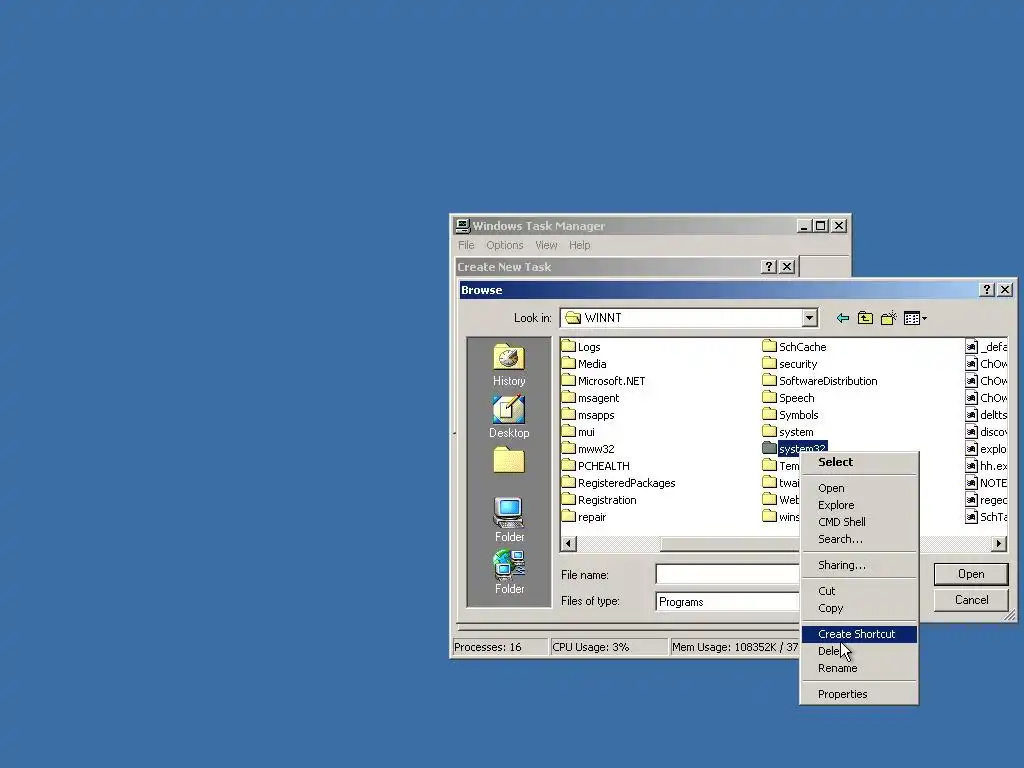This screenshot has height=768, width=1024.
Task: Click the Open button in Browse dialog
Action: [971, 574]
